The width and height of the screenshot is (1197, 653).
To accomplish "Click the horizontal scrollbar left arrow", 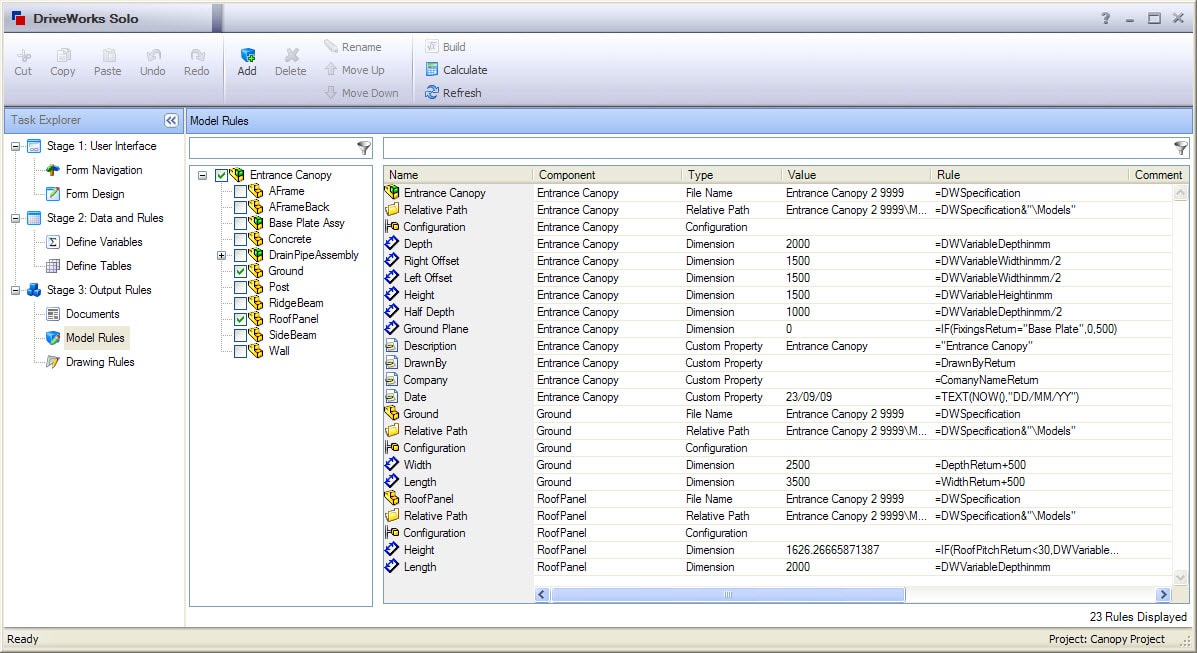I will click(x=542, y=594).
